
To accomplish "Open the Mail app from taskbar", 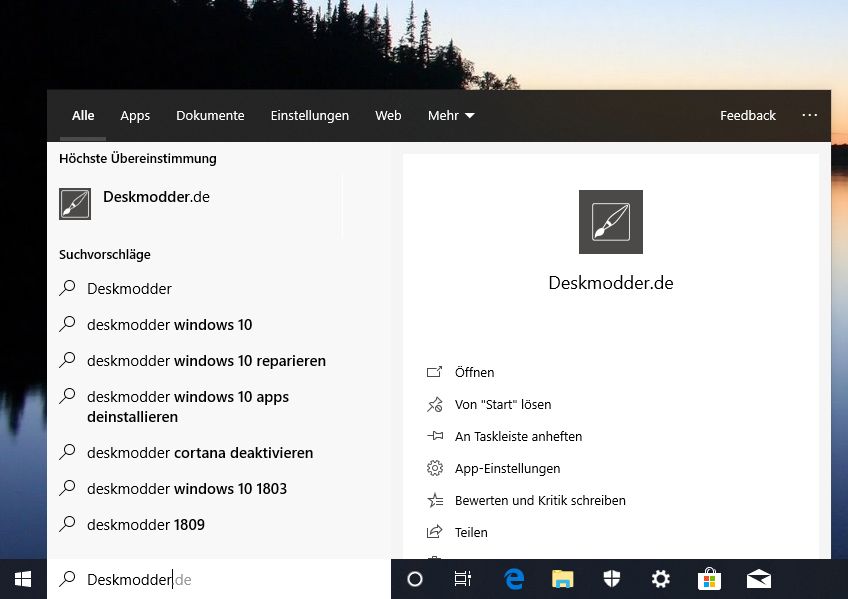I will pyautogui.click(x=759, y=579).
